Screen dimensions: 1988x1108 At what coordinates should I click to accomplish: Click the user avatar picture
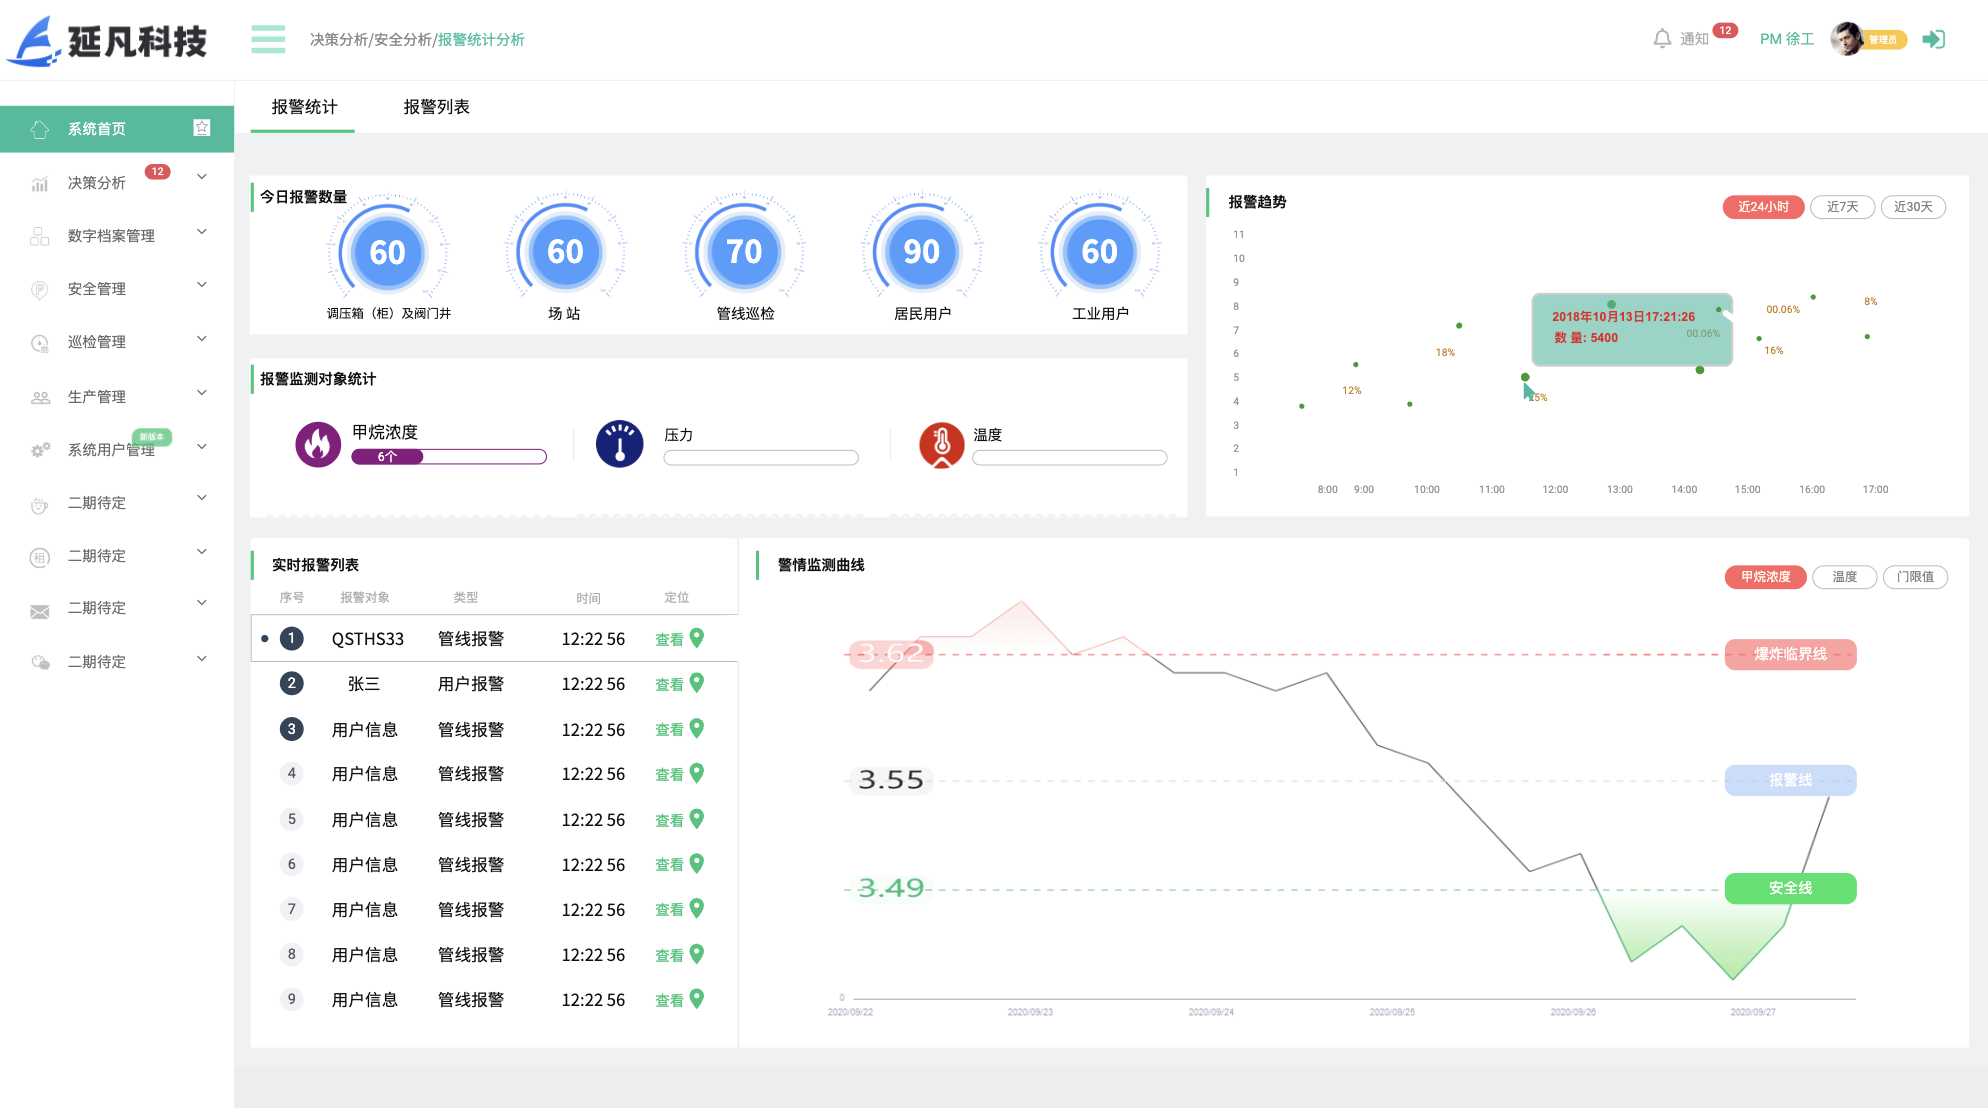click(1846, 39)
